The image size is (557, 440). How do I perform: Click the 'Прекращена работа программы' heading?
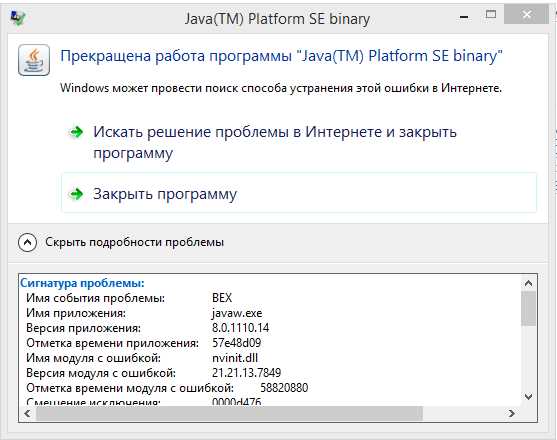(x=281, y=56)
